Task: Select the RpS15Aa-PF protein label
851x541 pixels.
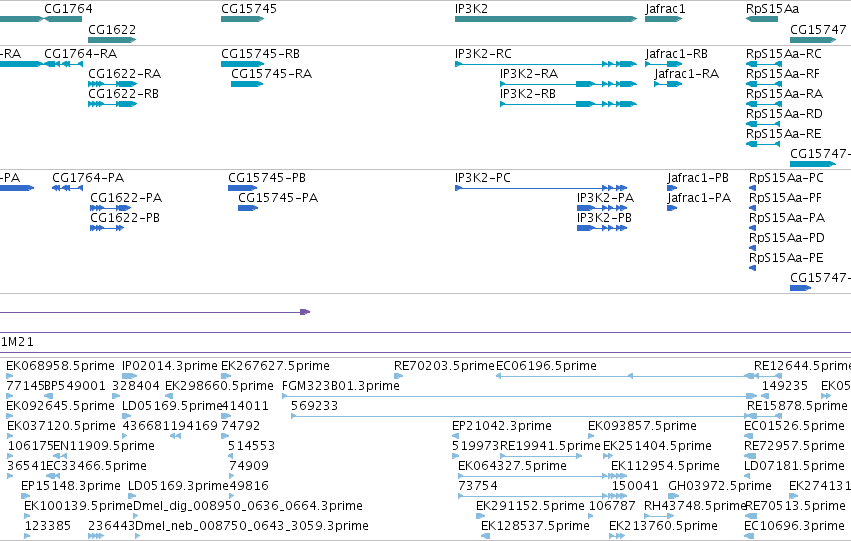Action: coord(785,198)
